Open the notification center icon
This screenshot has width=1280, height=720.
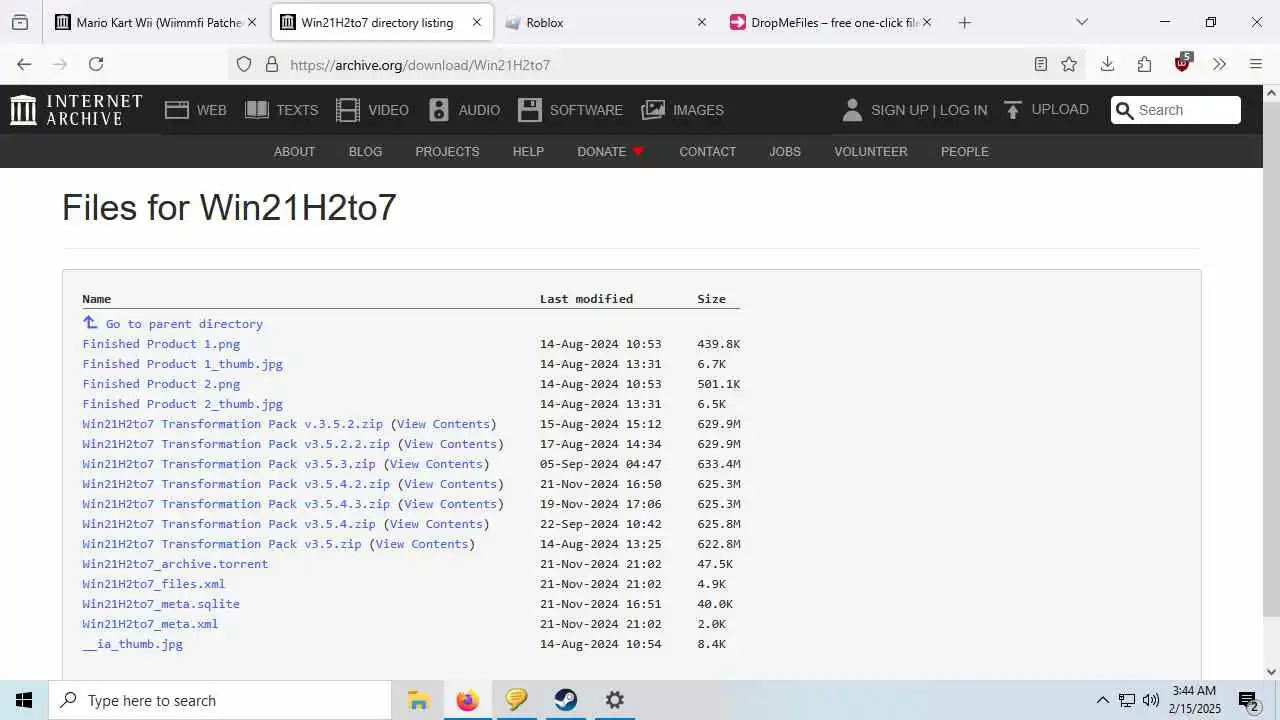coord(1248,700)
